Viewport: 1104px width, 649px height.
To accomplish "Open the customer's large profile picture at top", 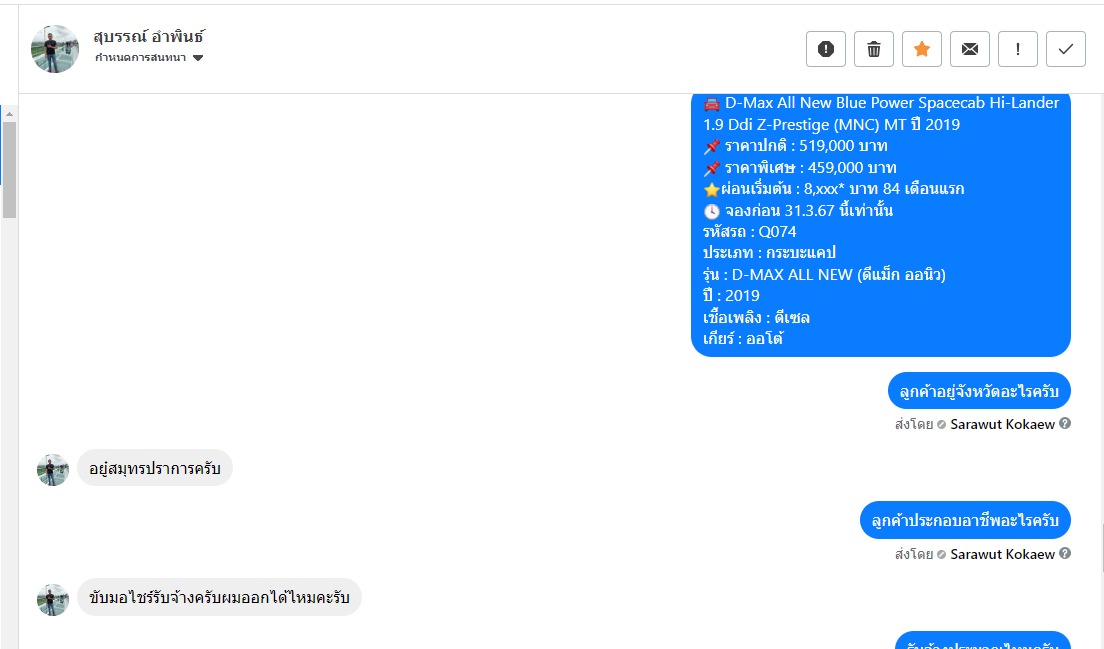I will pos(55,49).
